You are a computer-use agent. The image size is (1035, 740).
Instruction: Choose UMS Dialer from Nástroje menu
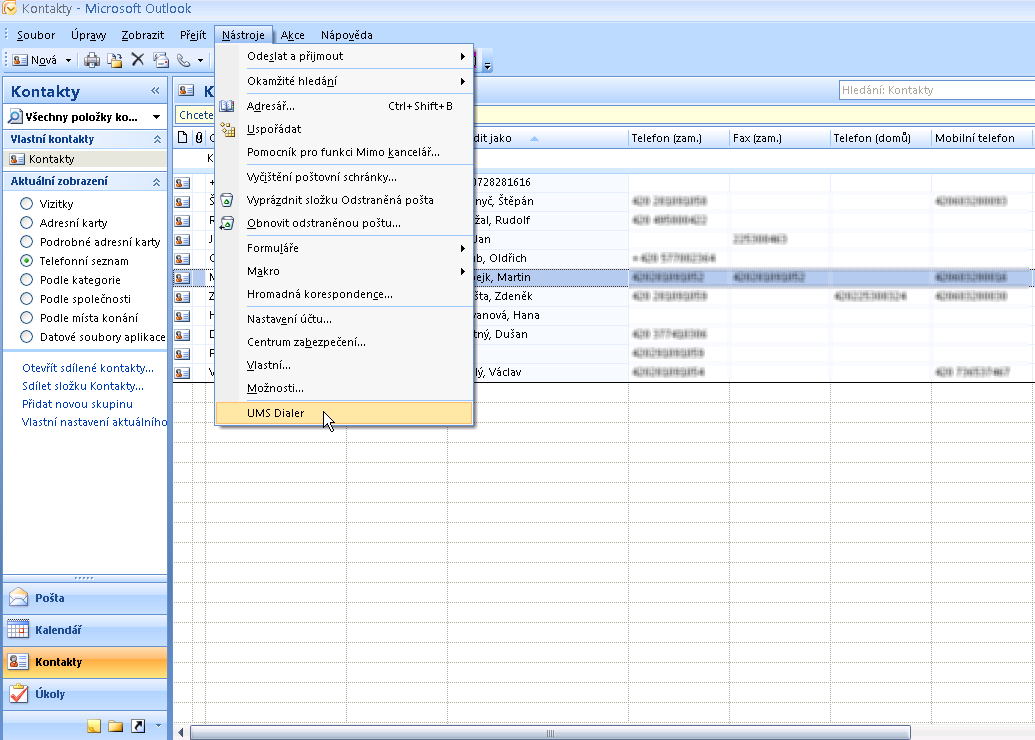click(x=344, y=413)
